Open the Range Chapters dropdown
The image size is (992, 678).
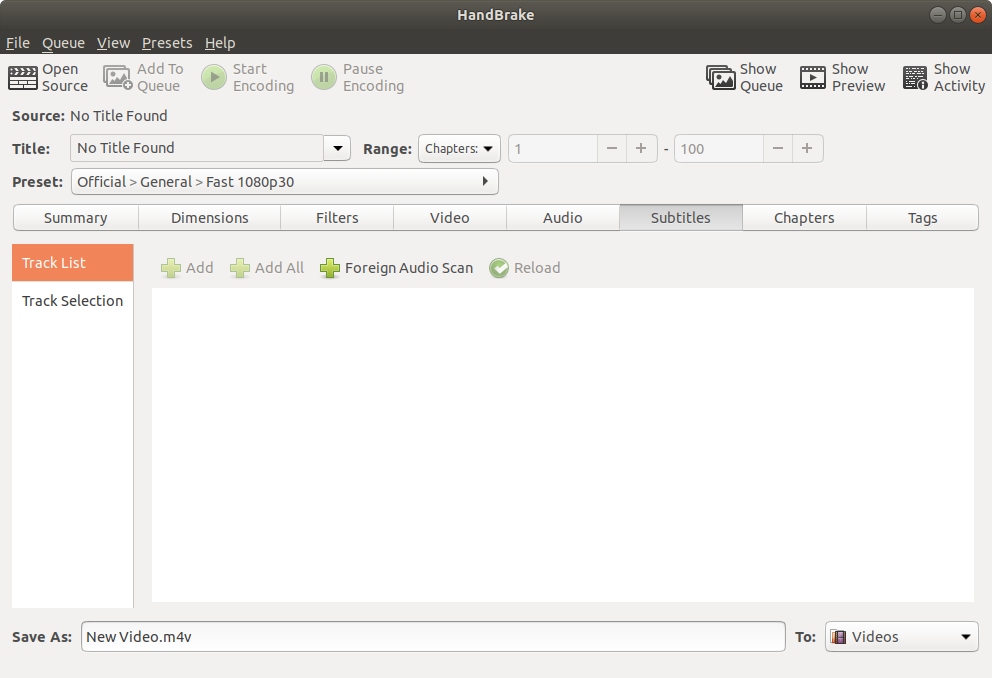(459, 149)
